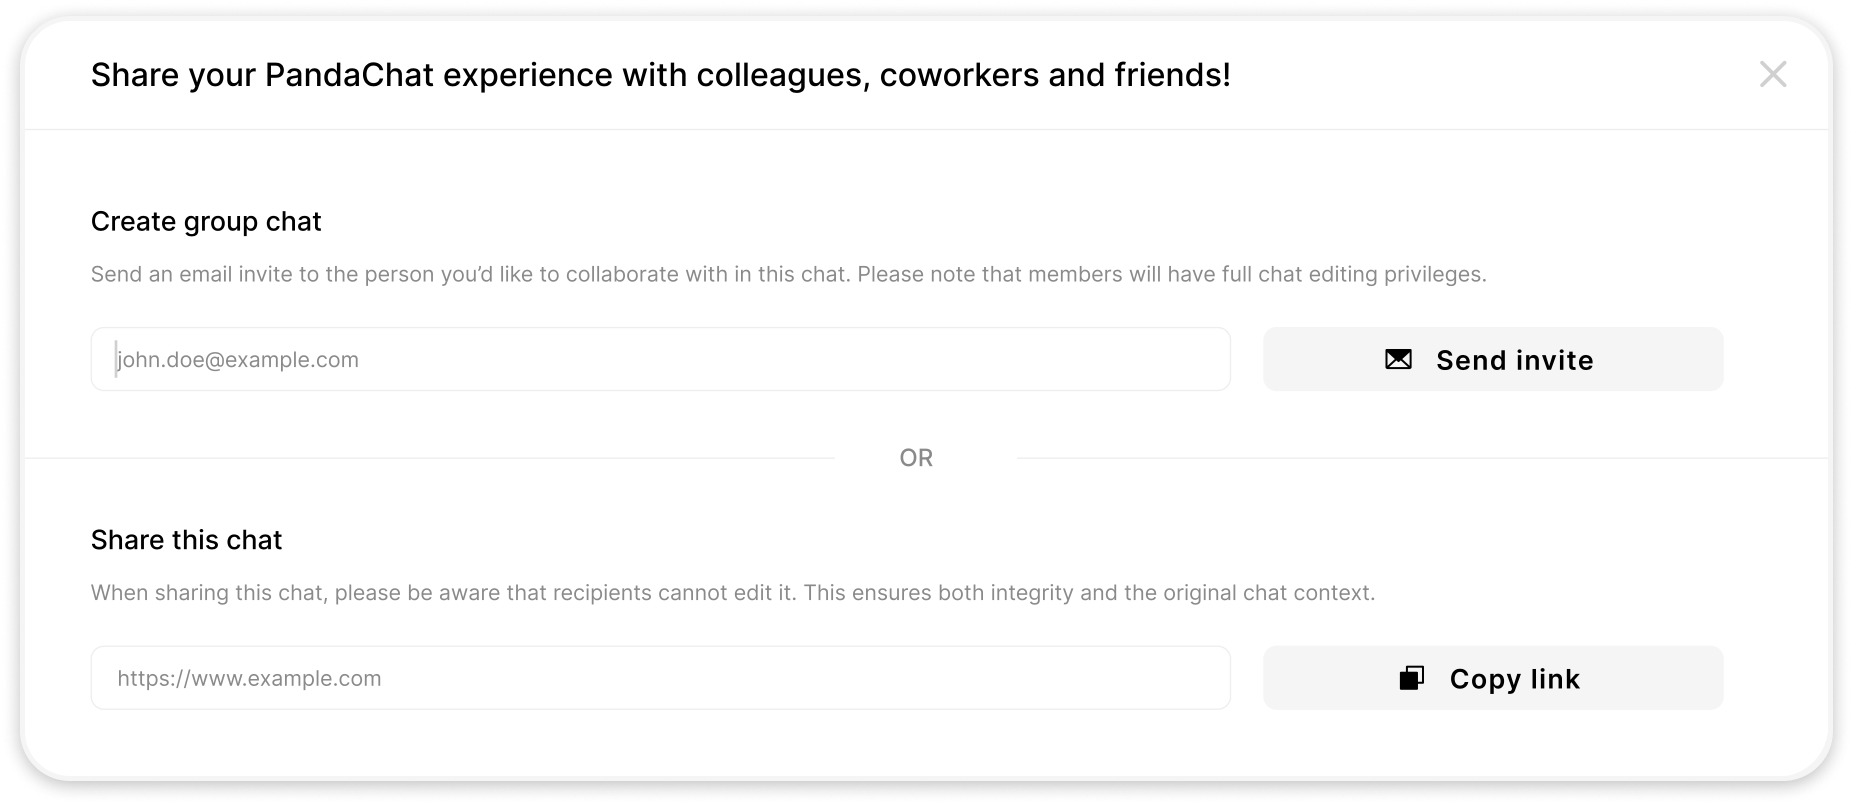Click the Send invite label text
Screen dimensions: 1853x805
pos(1514,360)
